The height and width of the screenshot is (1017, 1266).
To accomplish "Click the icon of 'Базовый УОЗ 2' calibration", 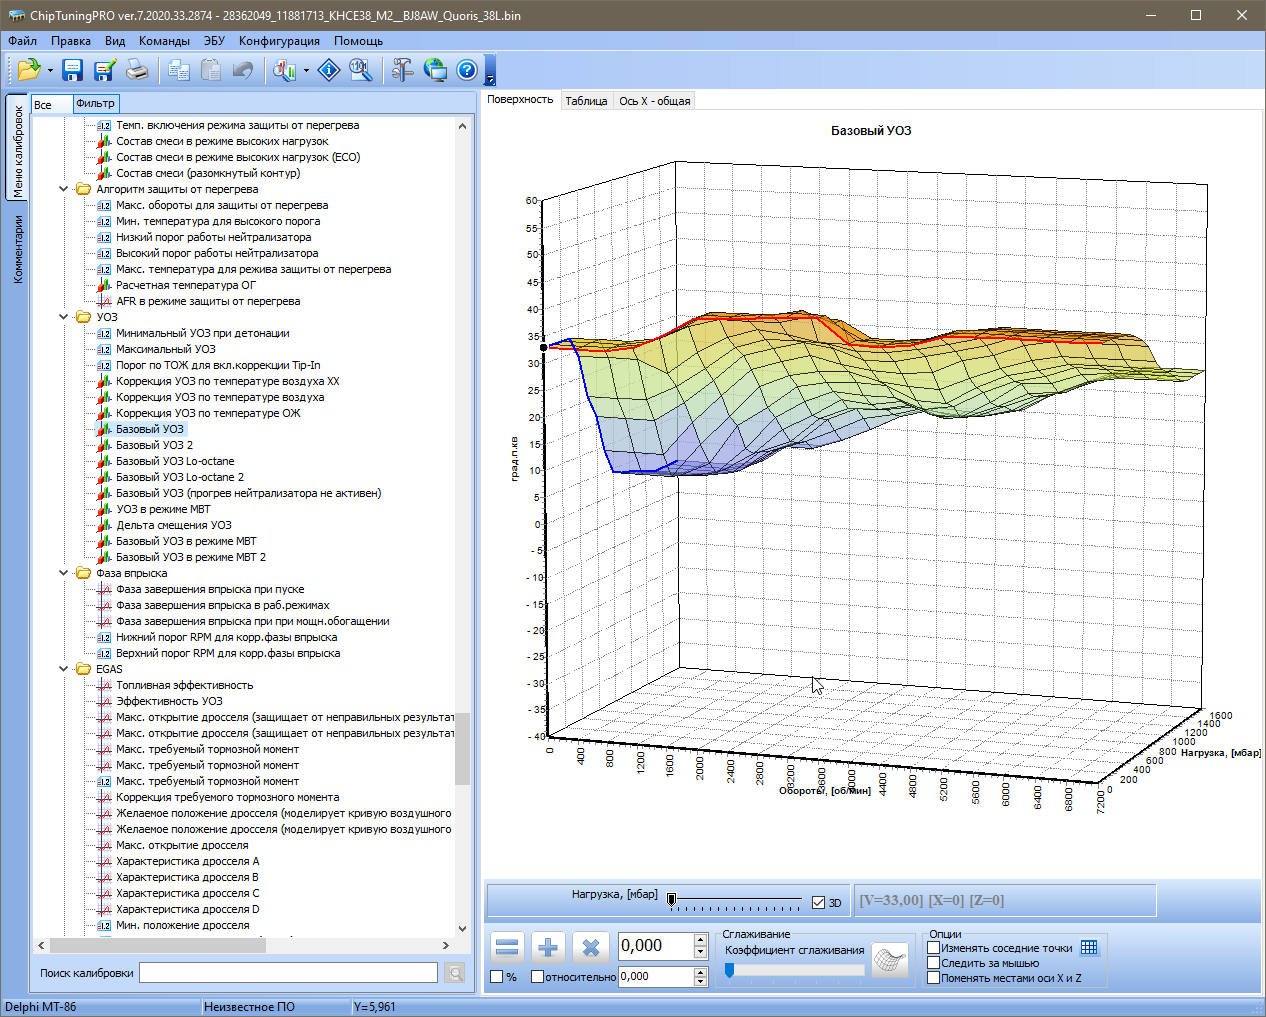I will [104, 445].
